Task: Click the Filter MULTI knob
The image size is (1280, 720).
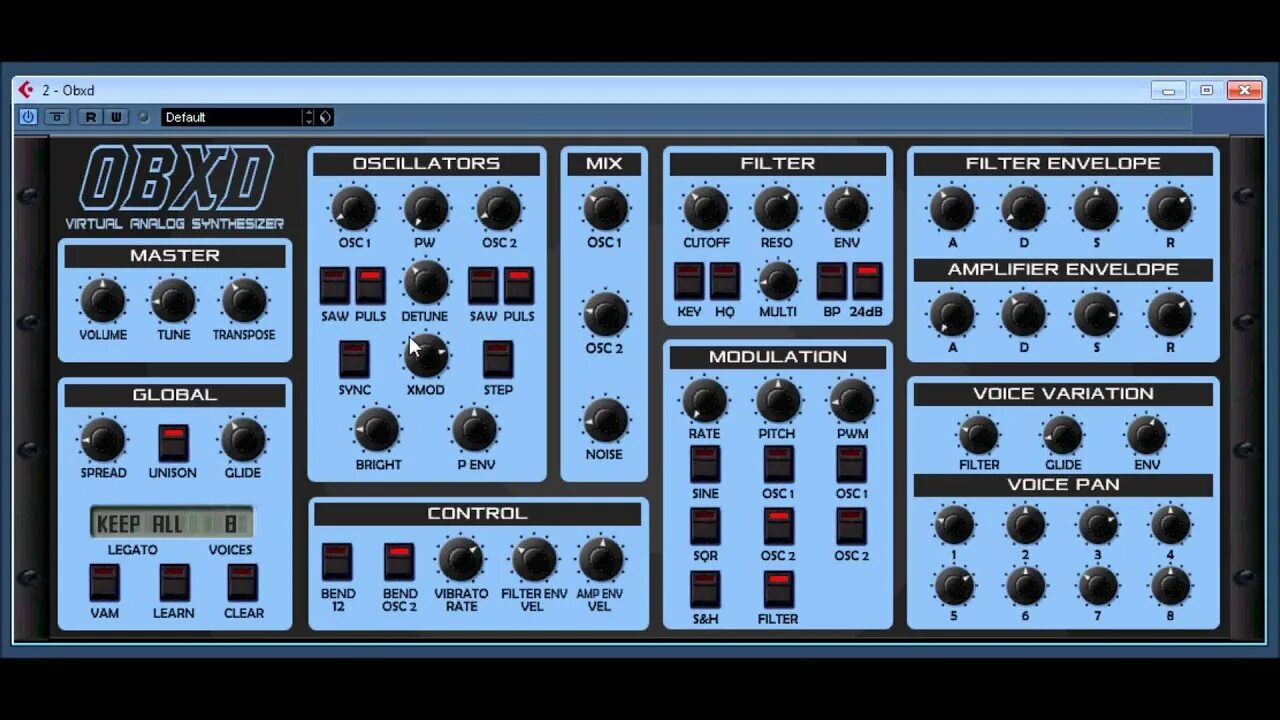Action: coord(778,281)
